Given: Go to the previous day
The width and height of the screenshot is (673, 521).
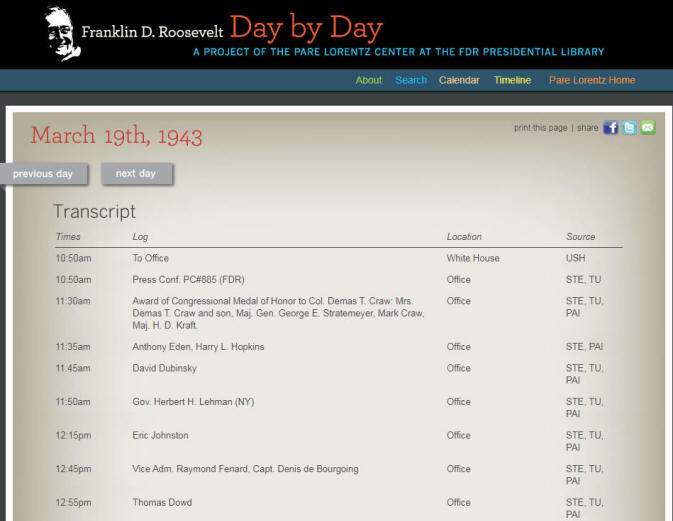Looking at the screenshot, I should [x=43, y=174].
